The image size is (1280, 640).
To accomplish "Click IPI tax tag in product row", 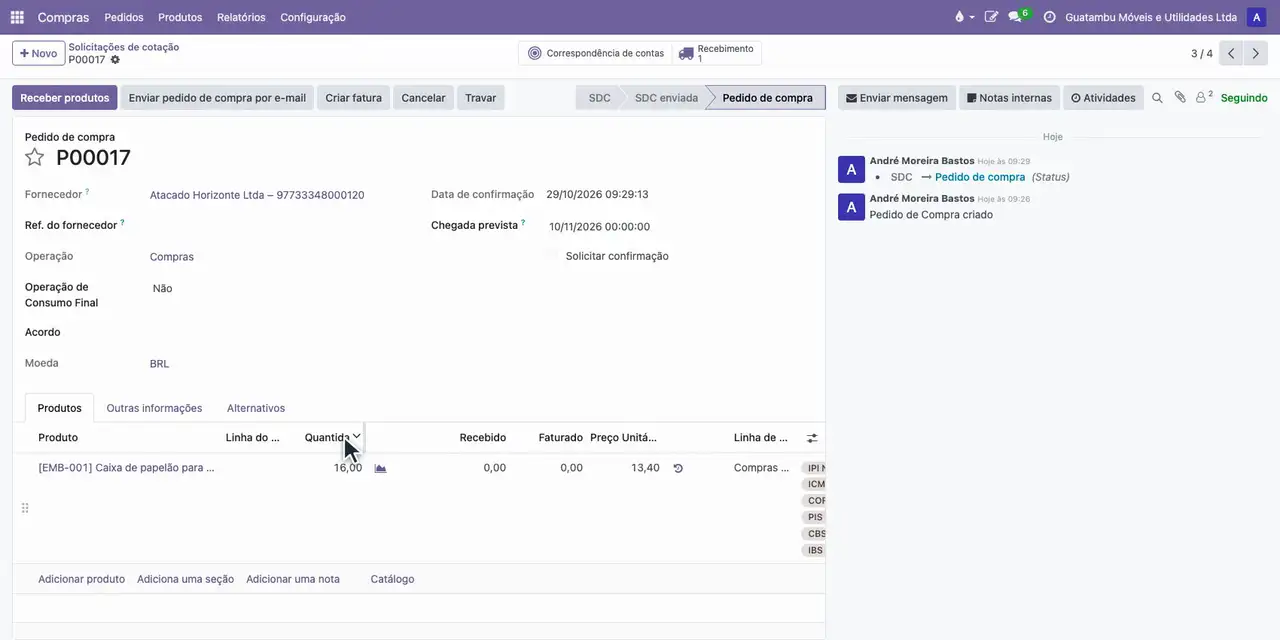I will (x=814, y=468).
